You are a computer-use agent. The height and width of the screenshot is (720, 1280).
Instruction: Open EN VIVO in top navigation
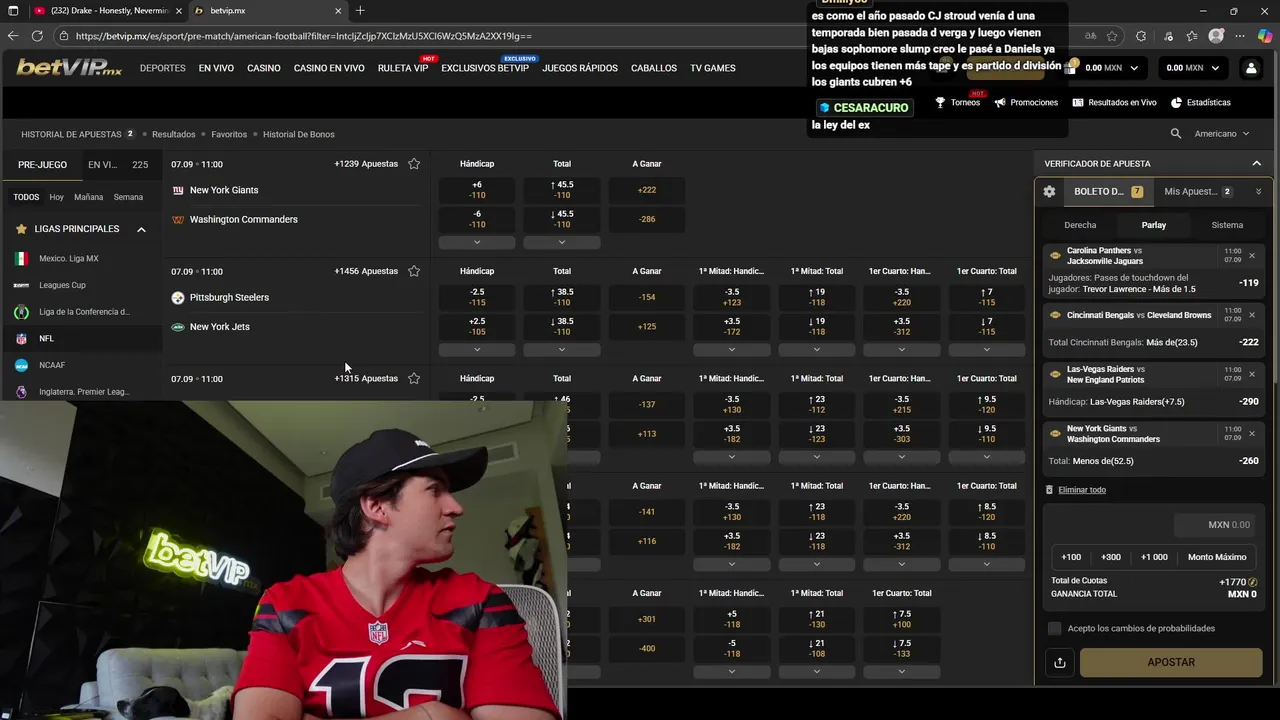coord(216,68)
